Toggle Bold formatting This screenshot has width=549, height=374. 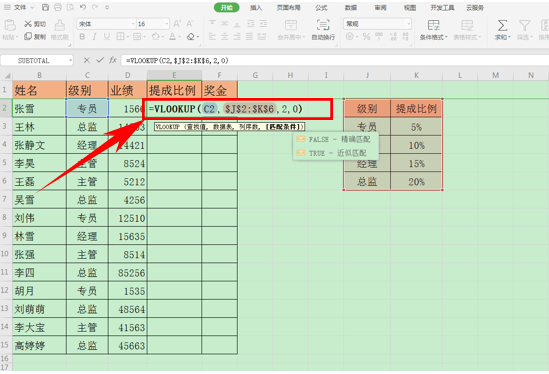pos(82,36)
